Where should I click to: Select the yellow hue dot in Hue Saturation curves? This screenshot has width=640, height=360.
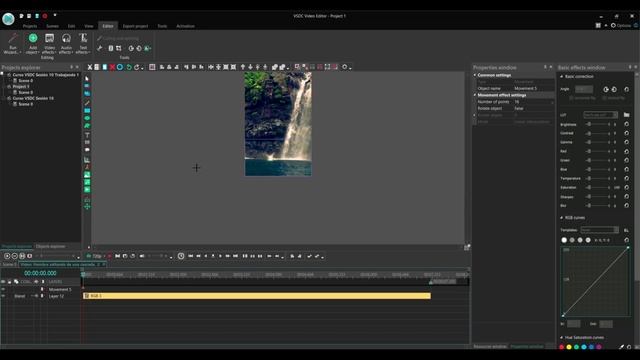[x=569, y=347]
